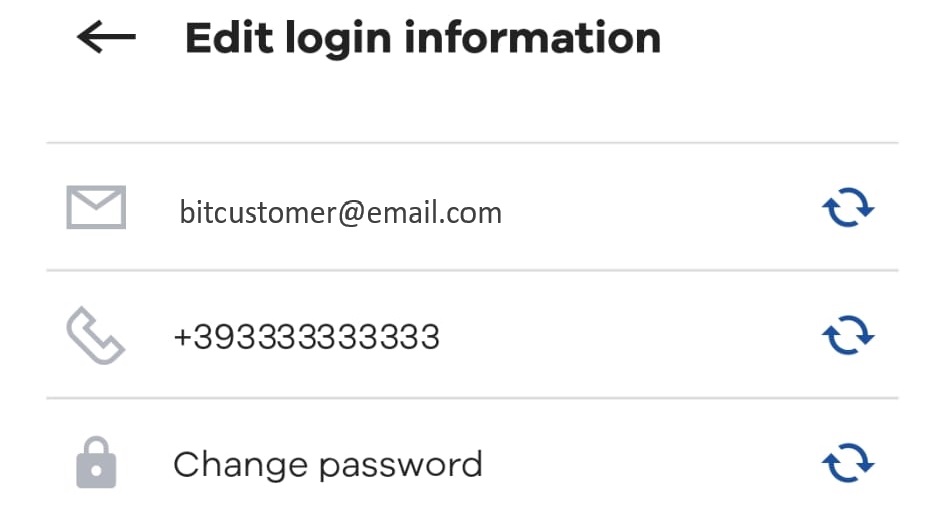Click the word password in Change password
This screenshot has width=945, height=520.
coord(401,466)
